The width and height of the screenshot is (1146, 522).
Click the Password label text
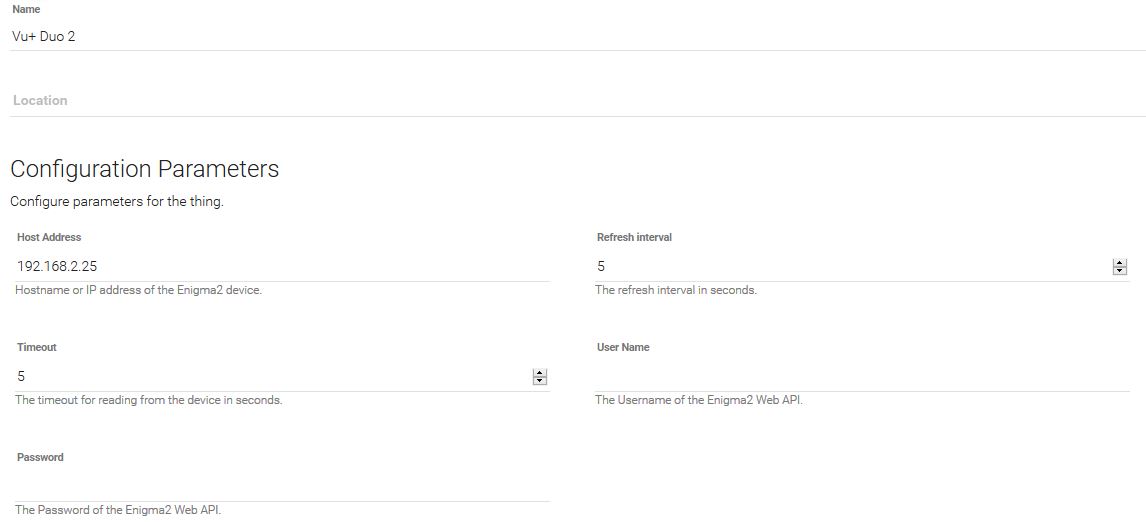pyautogui.click(x=40, y=457)
